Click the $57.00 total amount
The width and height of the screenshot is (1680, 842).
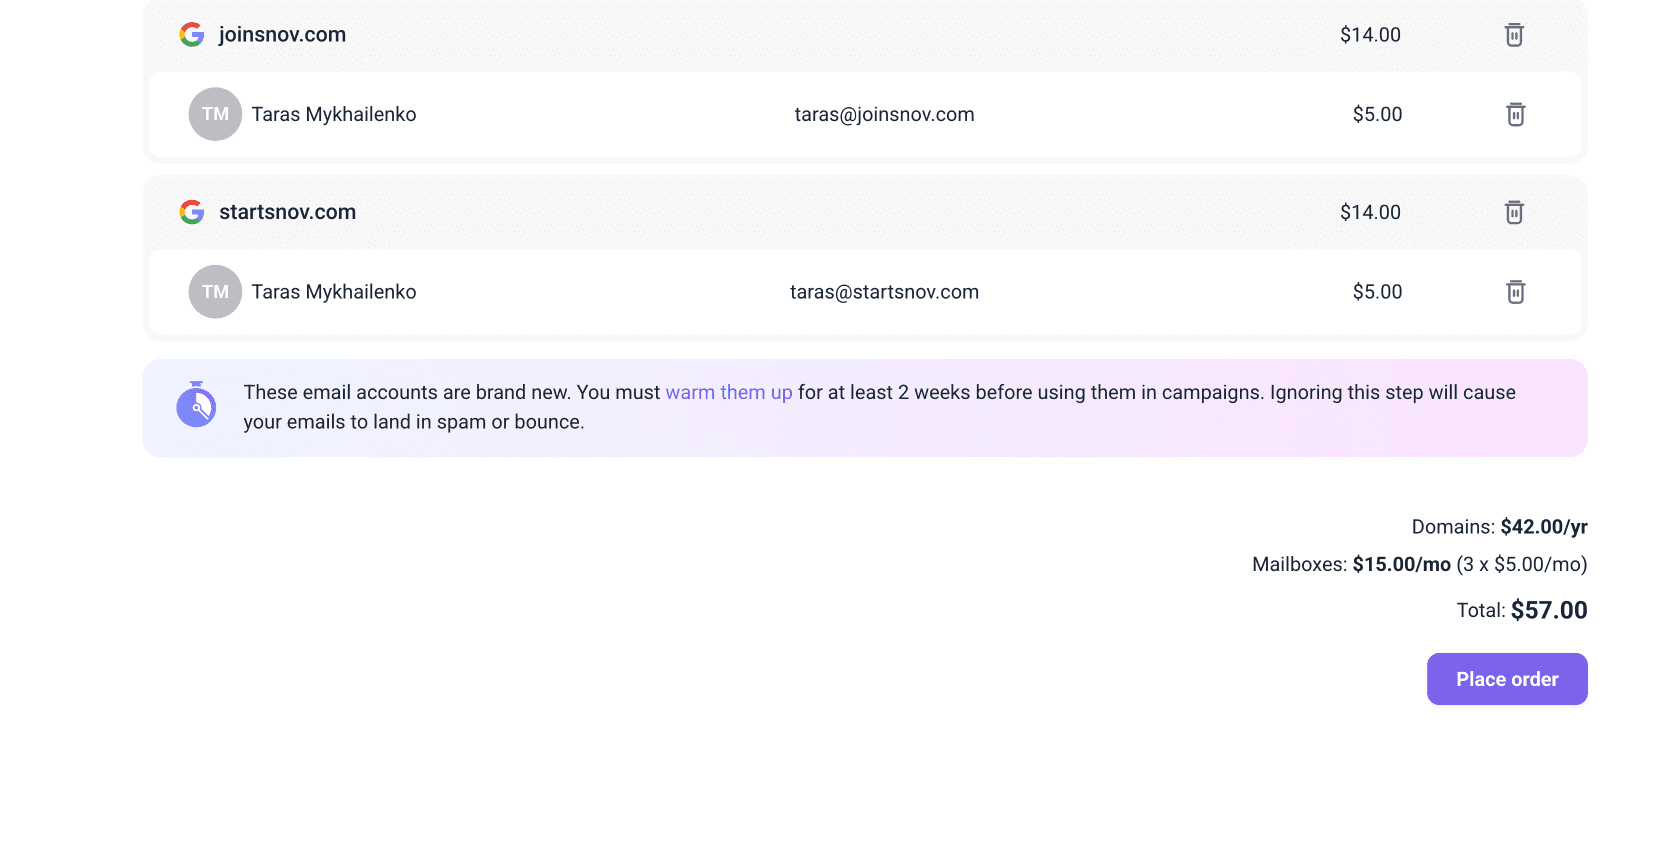pos(1548,610)
